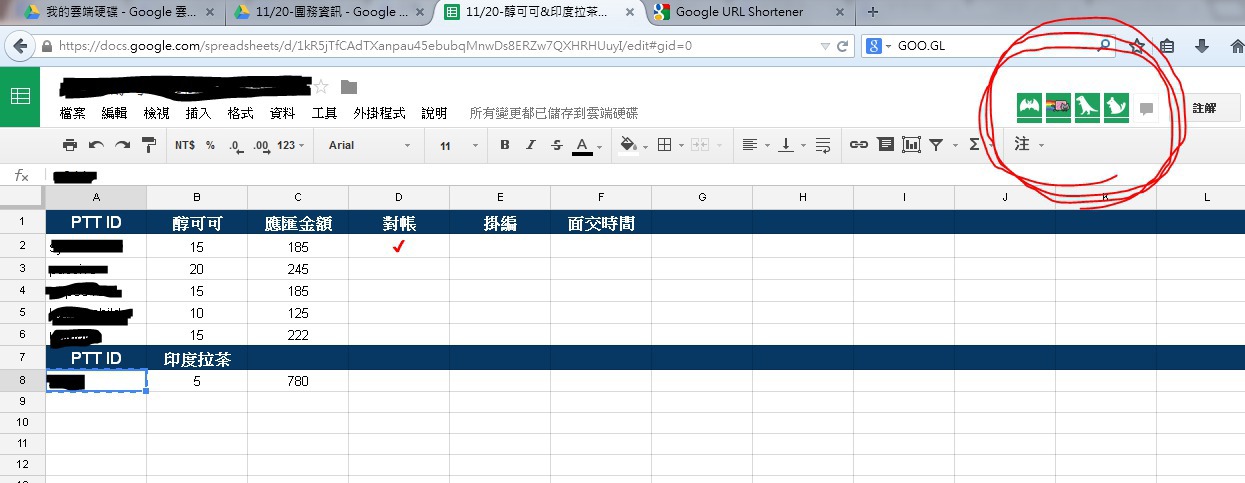Open a new browser tab
1245x483 pixels.
tap(873, 12)
